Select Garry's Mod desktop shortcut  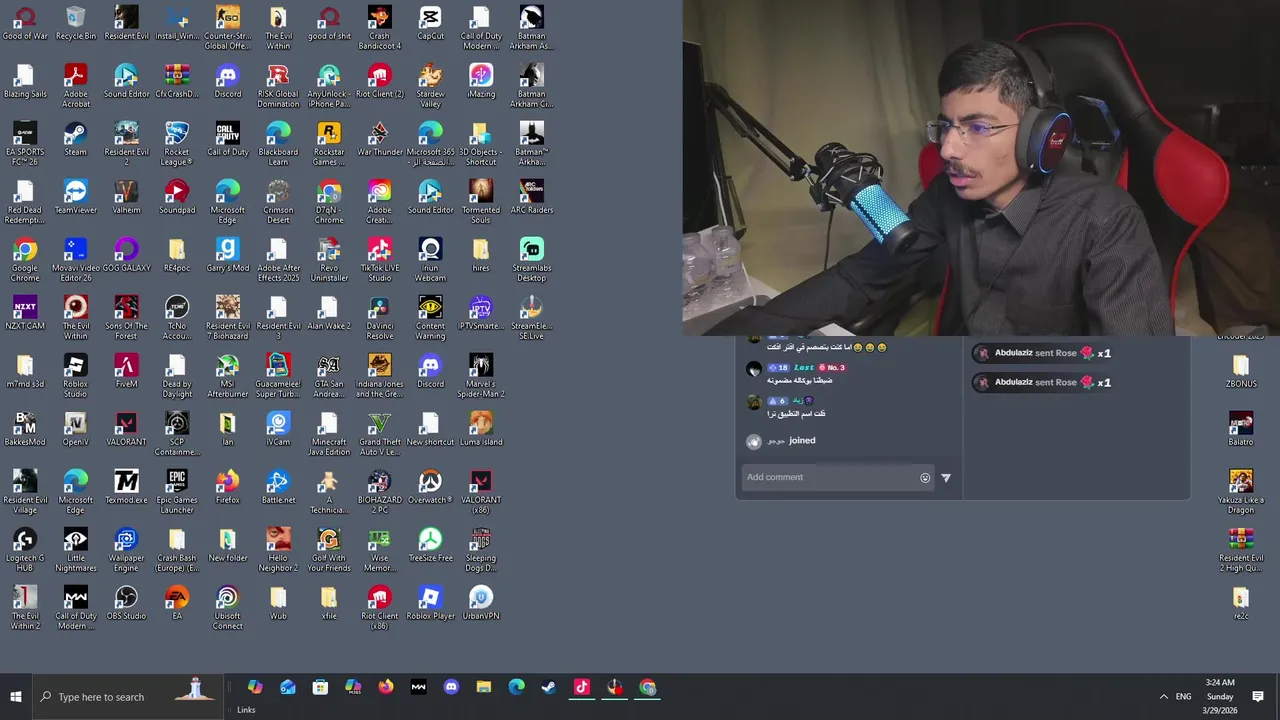[x=228, y=256]
